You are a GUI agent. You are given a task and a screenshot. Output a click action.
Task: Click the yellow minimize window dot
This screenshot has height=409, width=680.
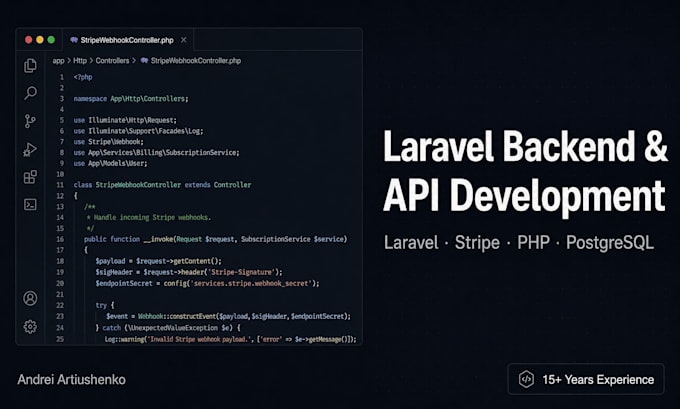click(40, 40)
